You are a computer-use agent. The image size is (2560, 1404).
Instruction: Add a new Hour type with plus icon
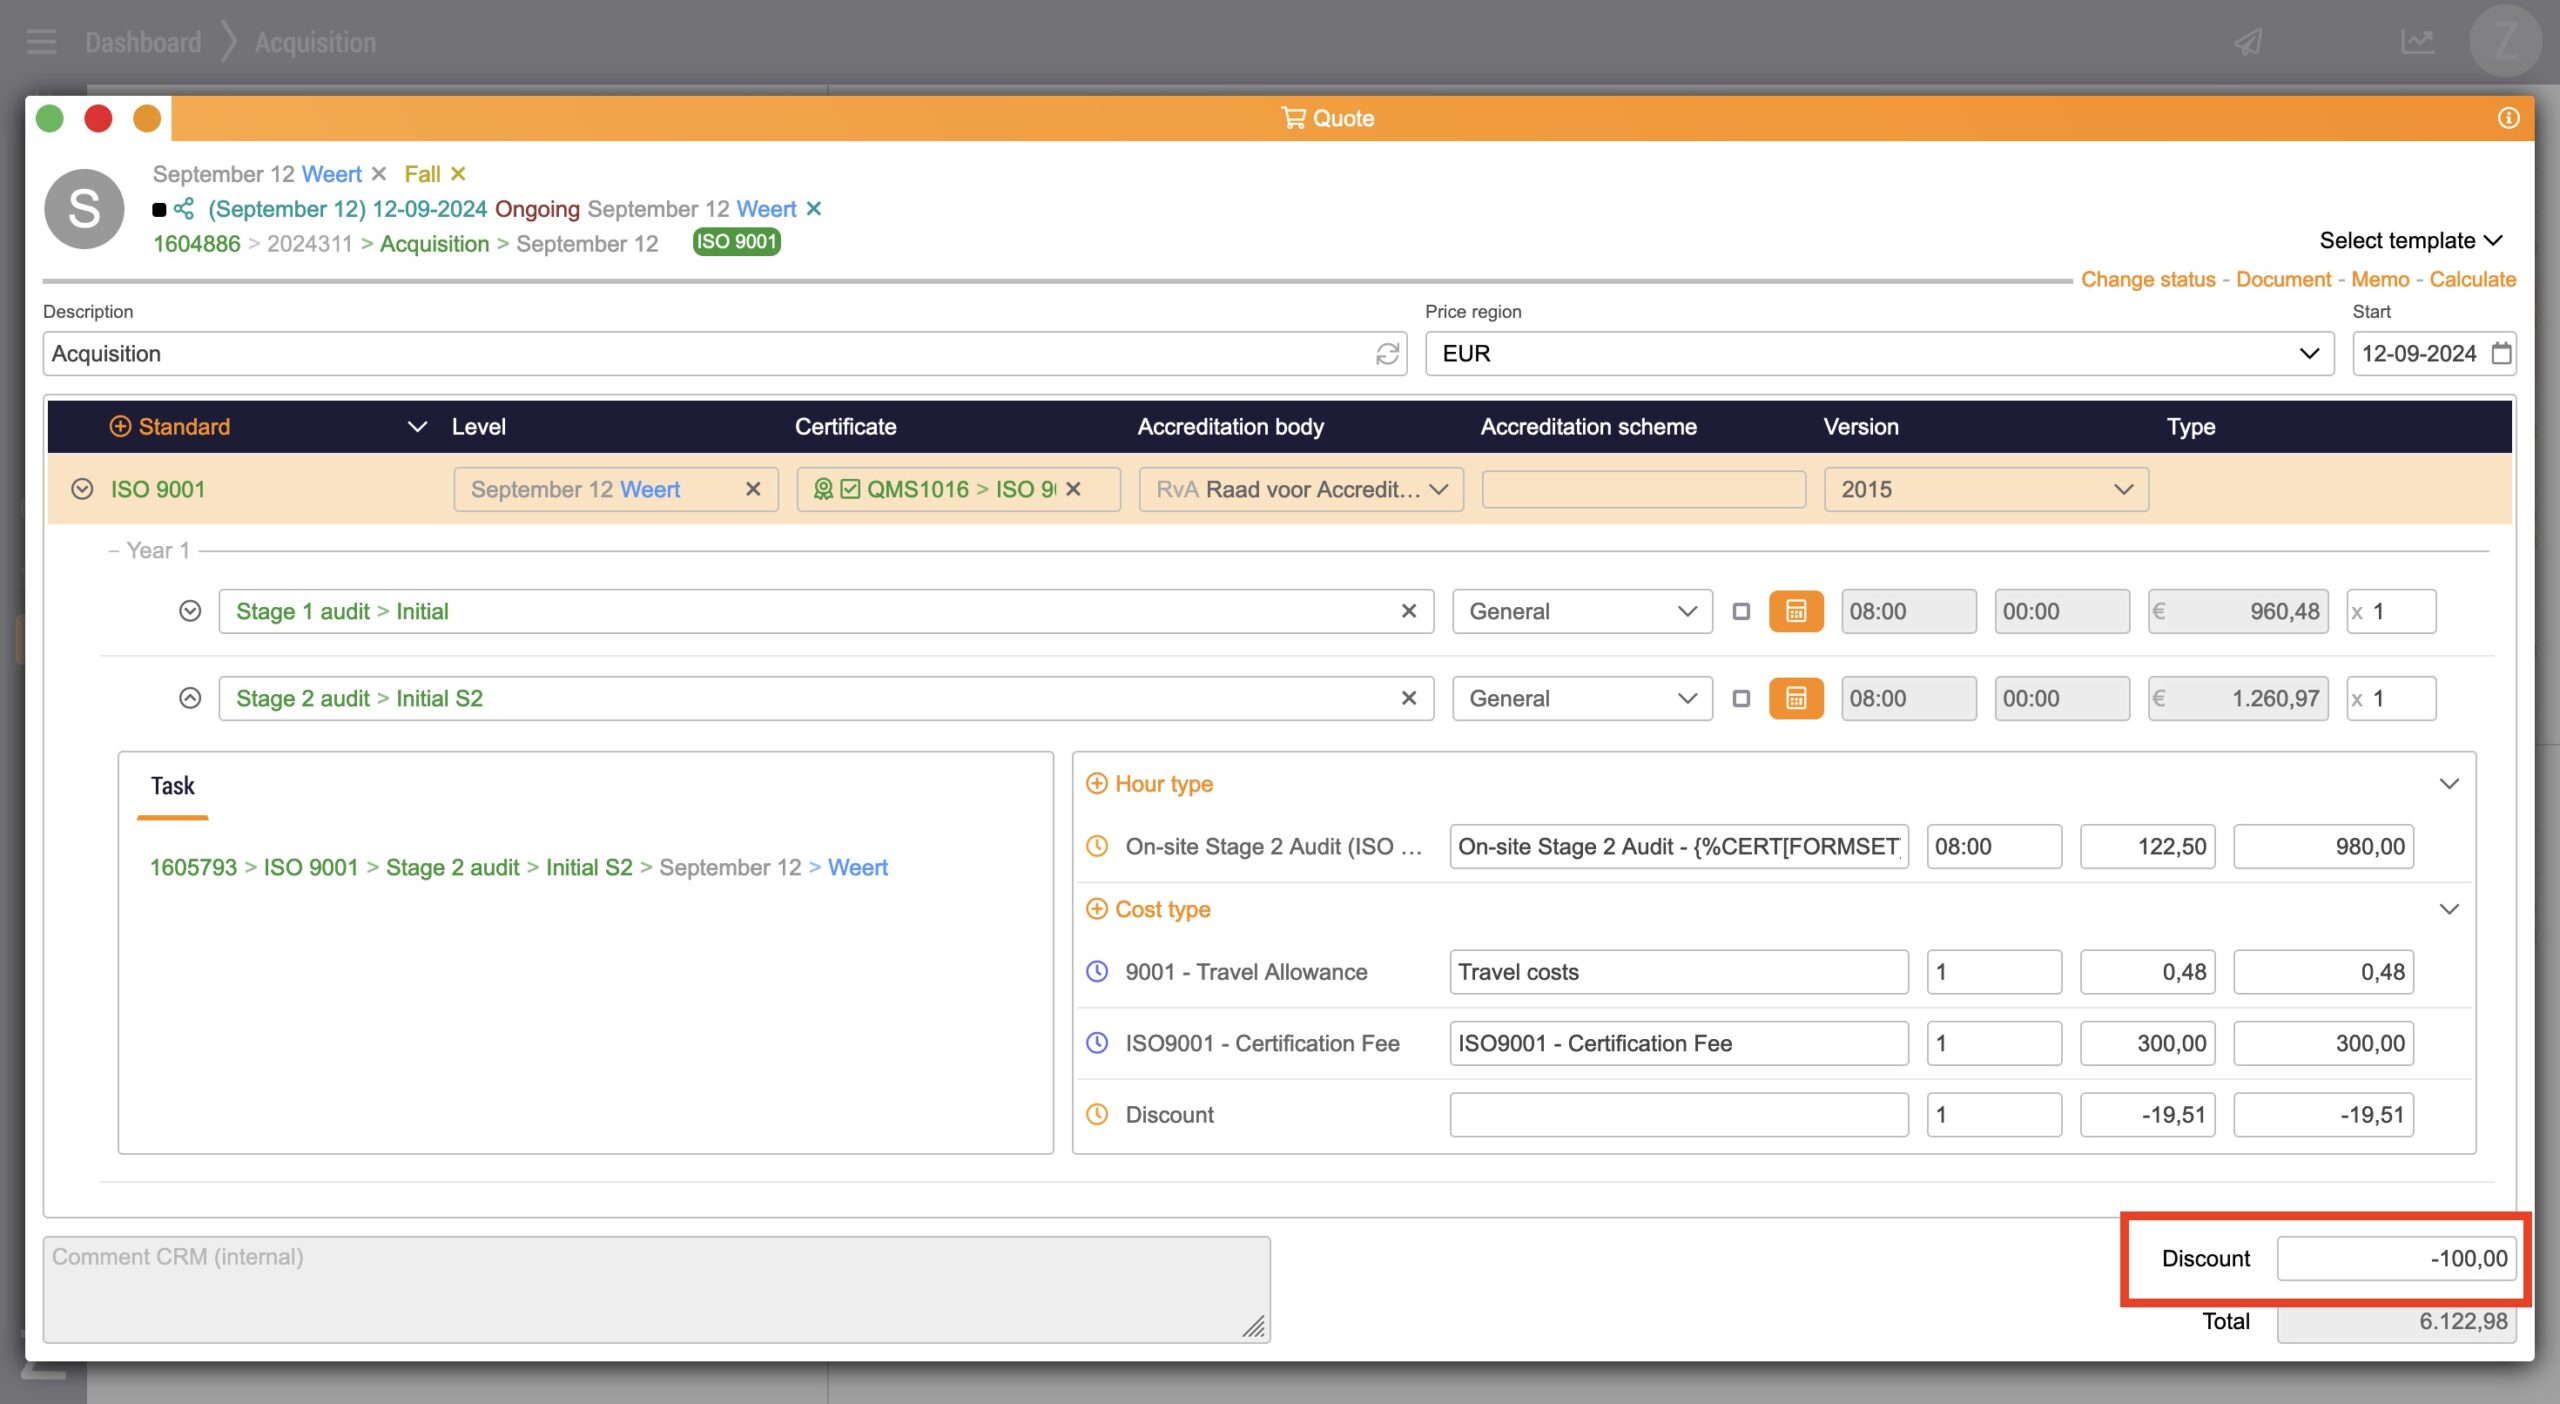click(1097, 784)
